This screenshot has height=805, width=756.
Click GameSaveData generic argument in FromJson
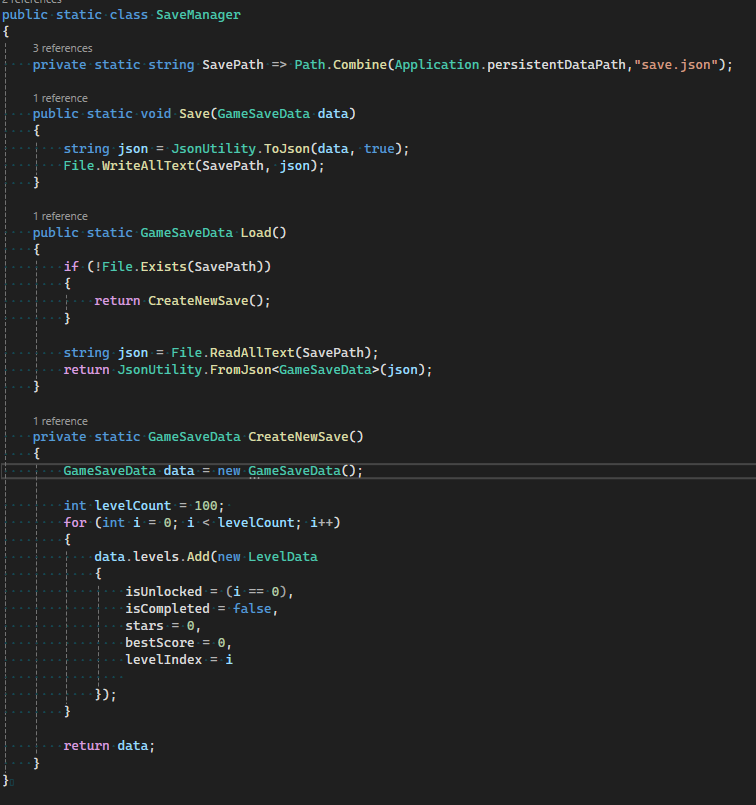coord(325,370)
